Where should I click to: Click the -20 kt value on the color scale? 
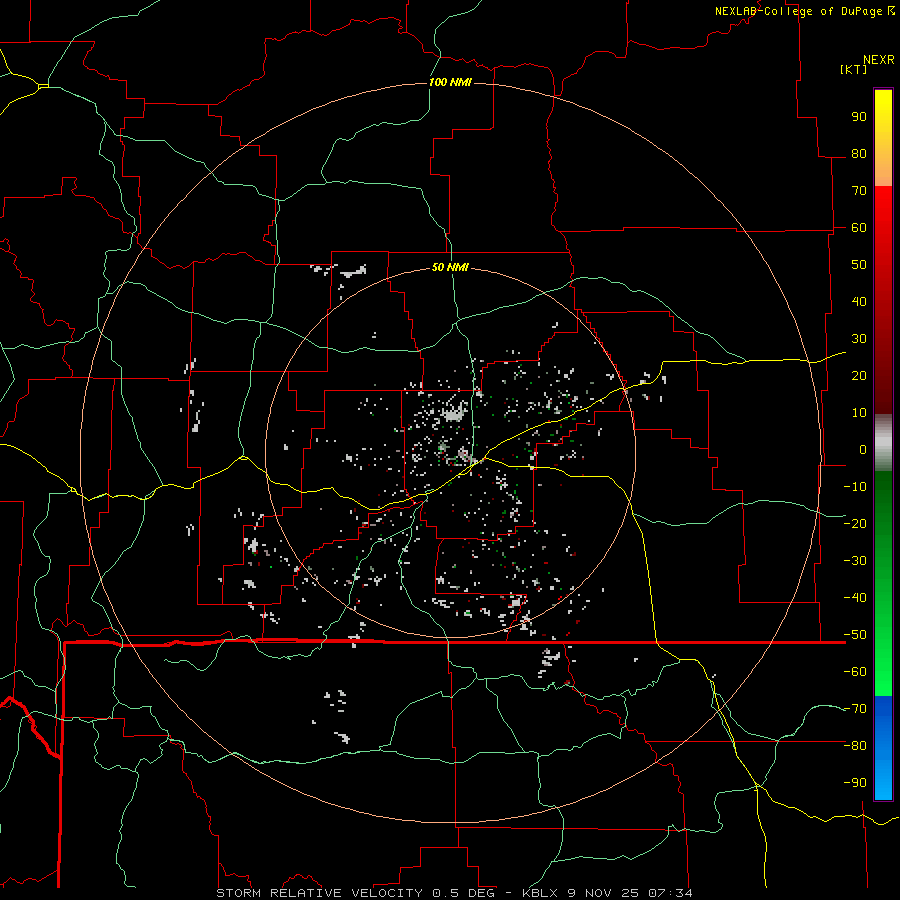855,523
